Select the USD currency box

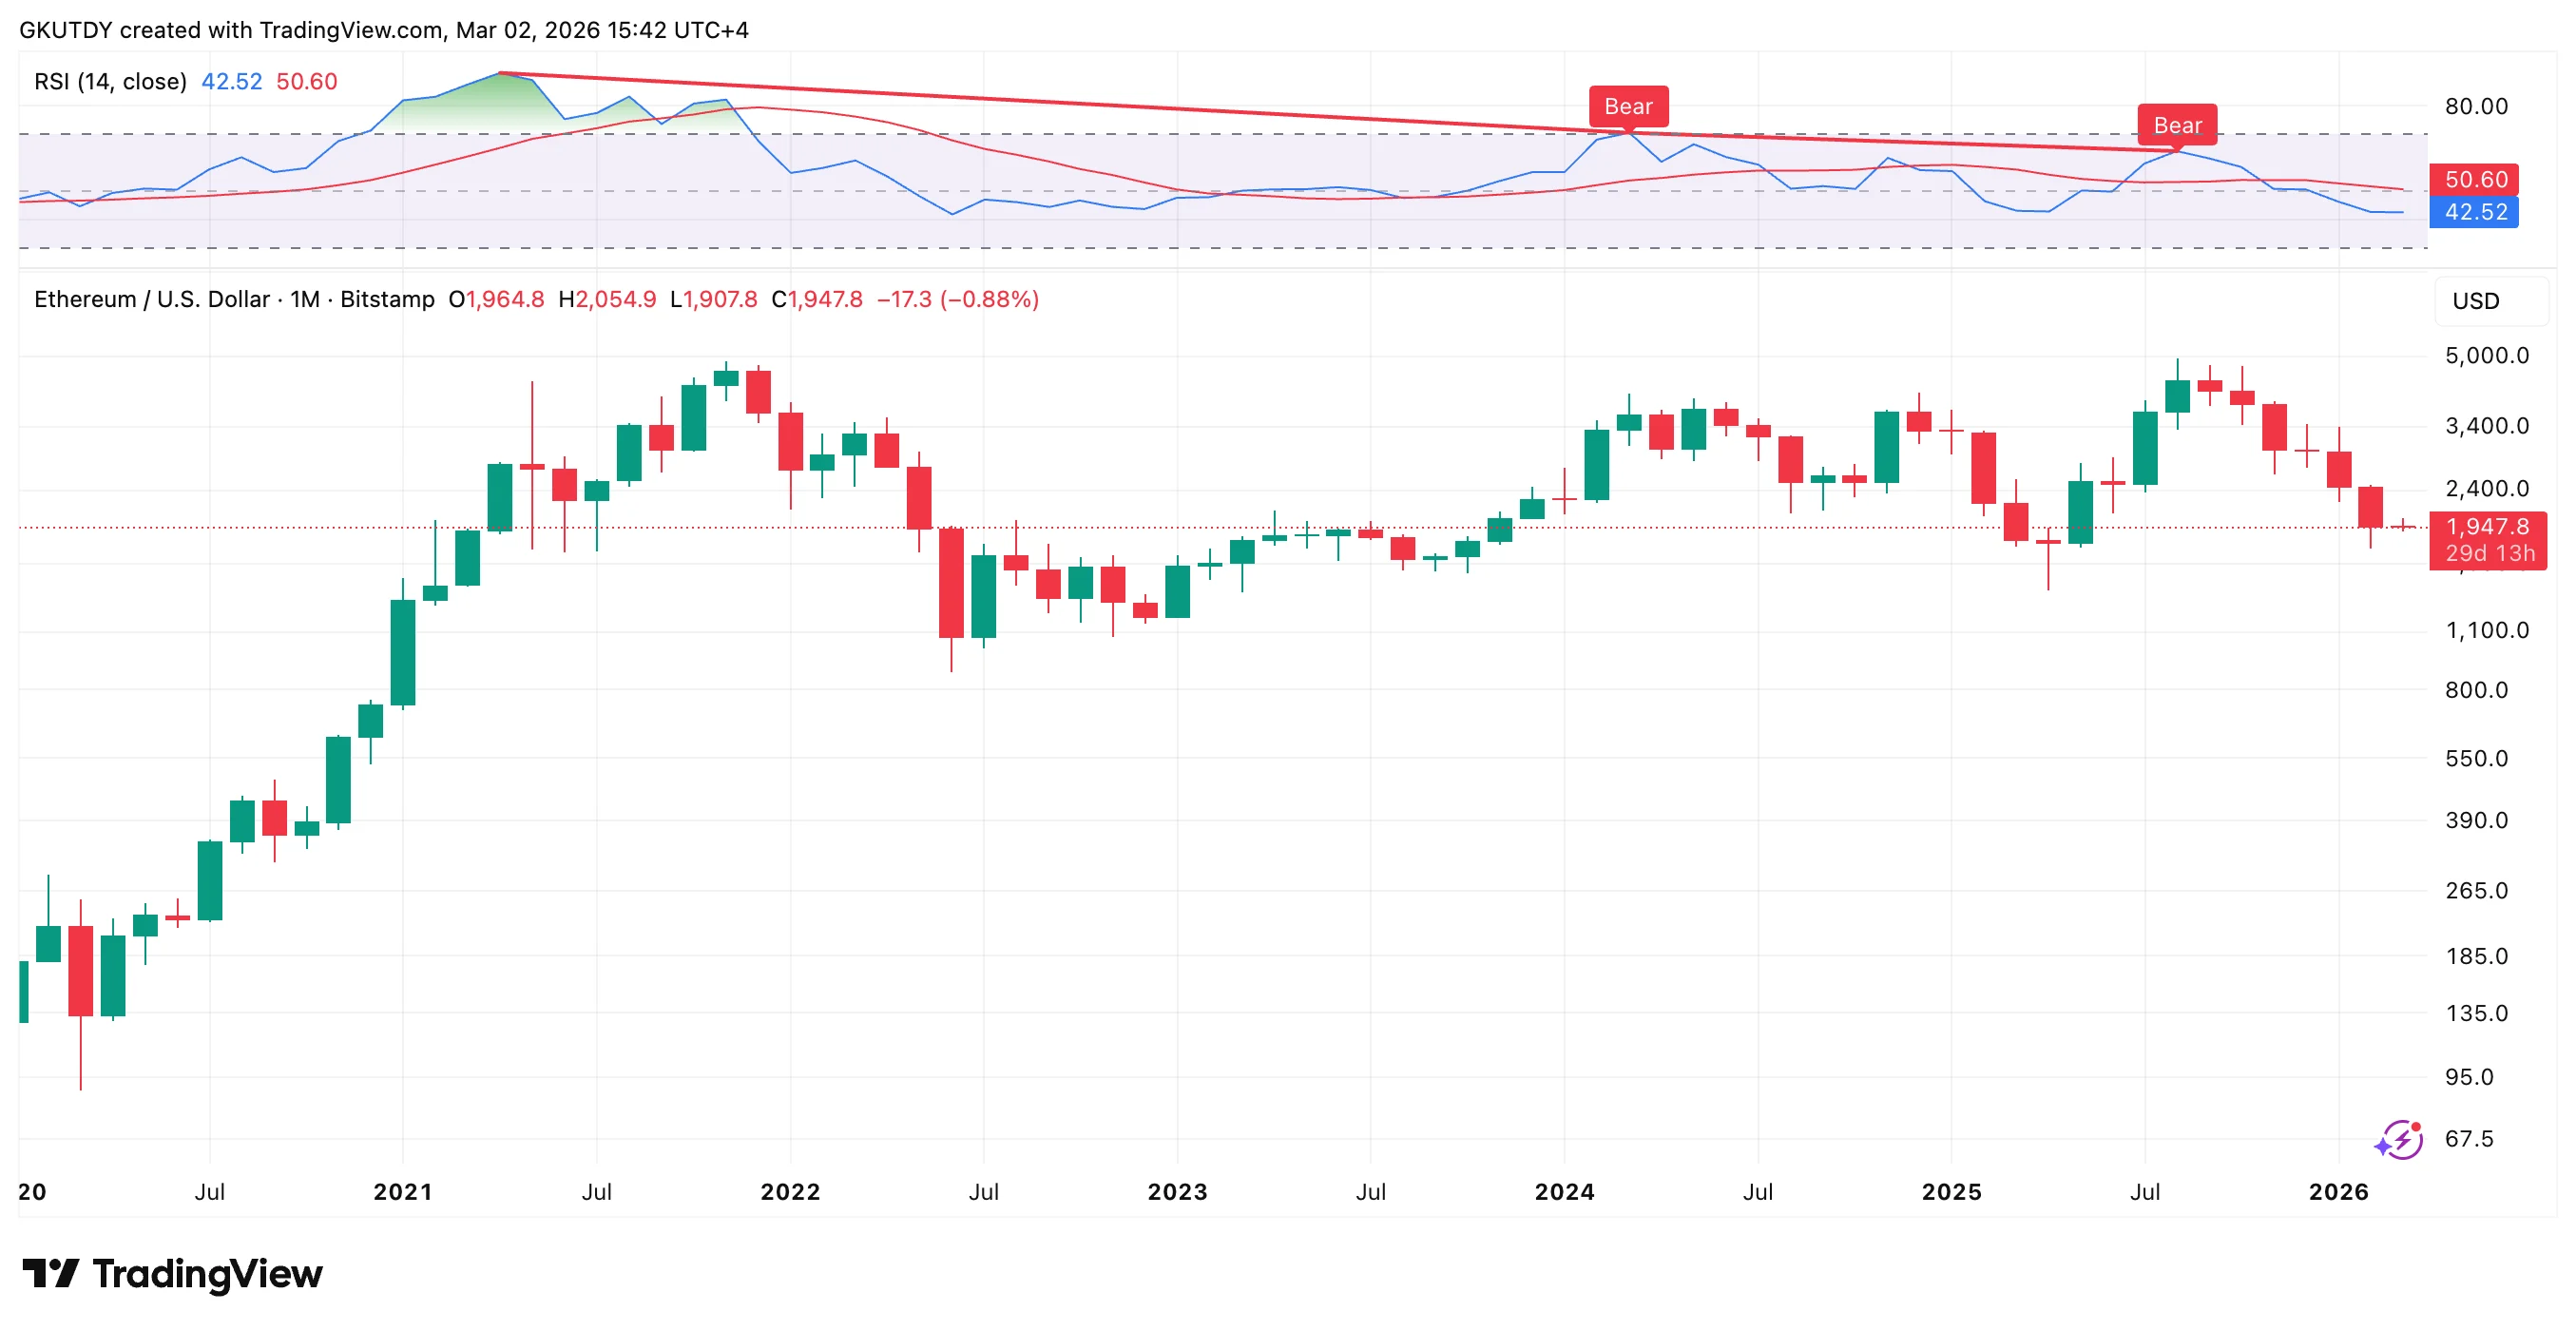tap(2491, 301)
